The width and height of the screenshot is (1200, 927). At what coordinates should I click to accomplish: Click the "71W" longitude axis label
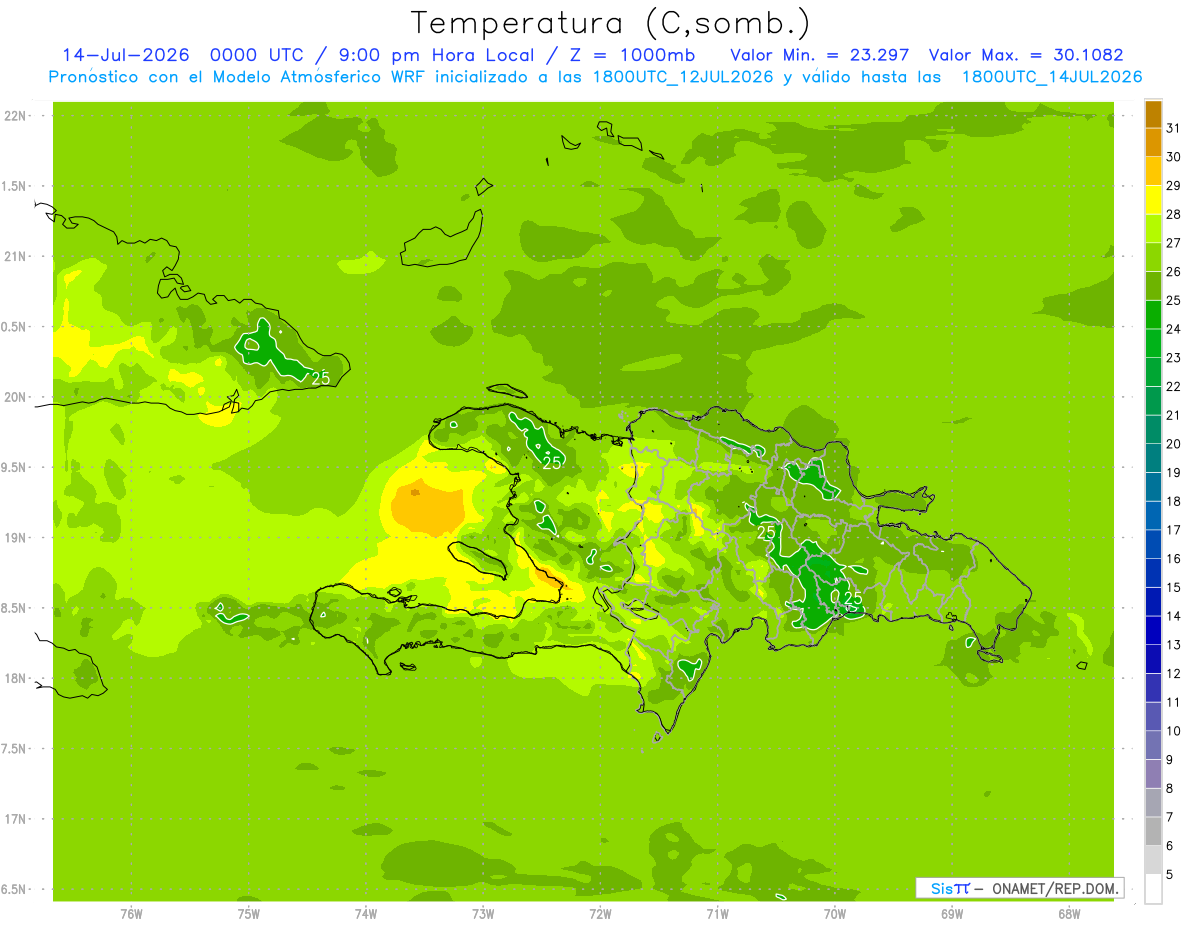pyautogui.click(x=717, y=914)
